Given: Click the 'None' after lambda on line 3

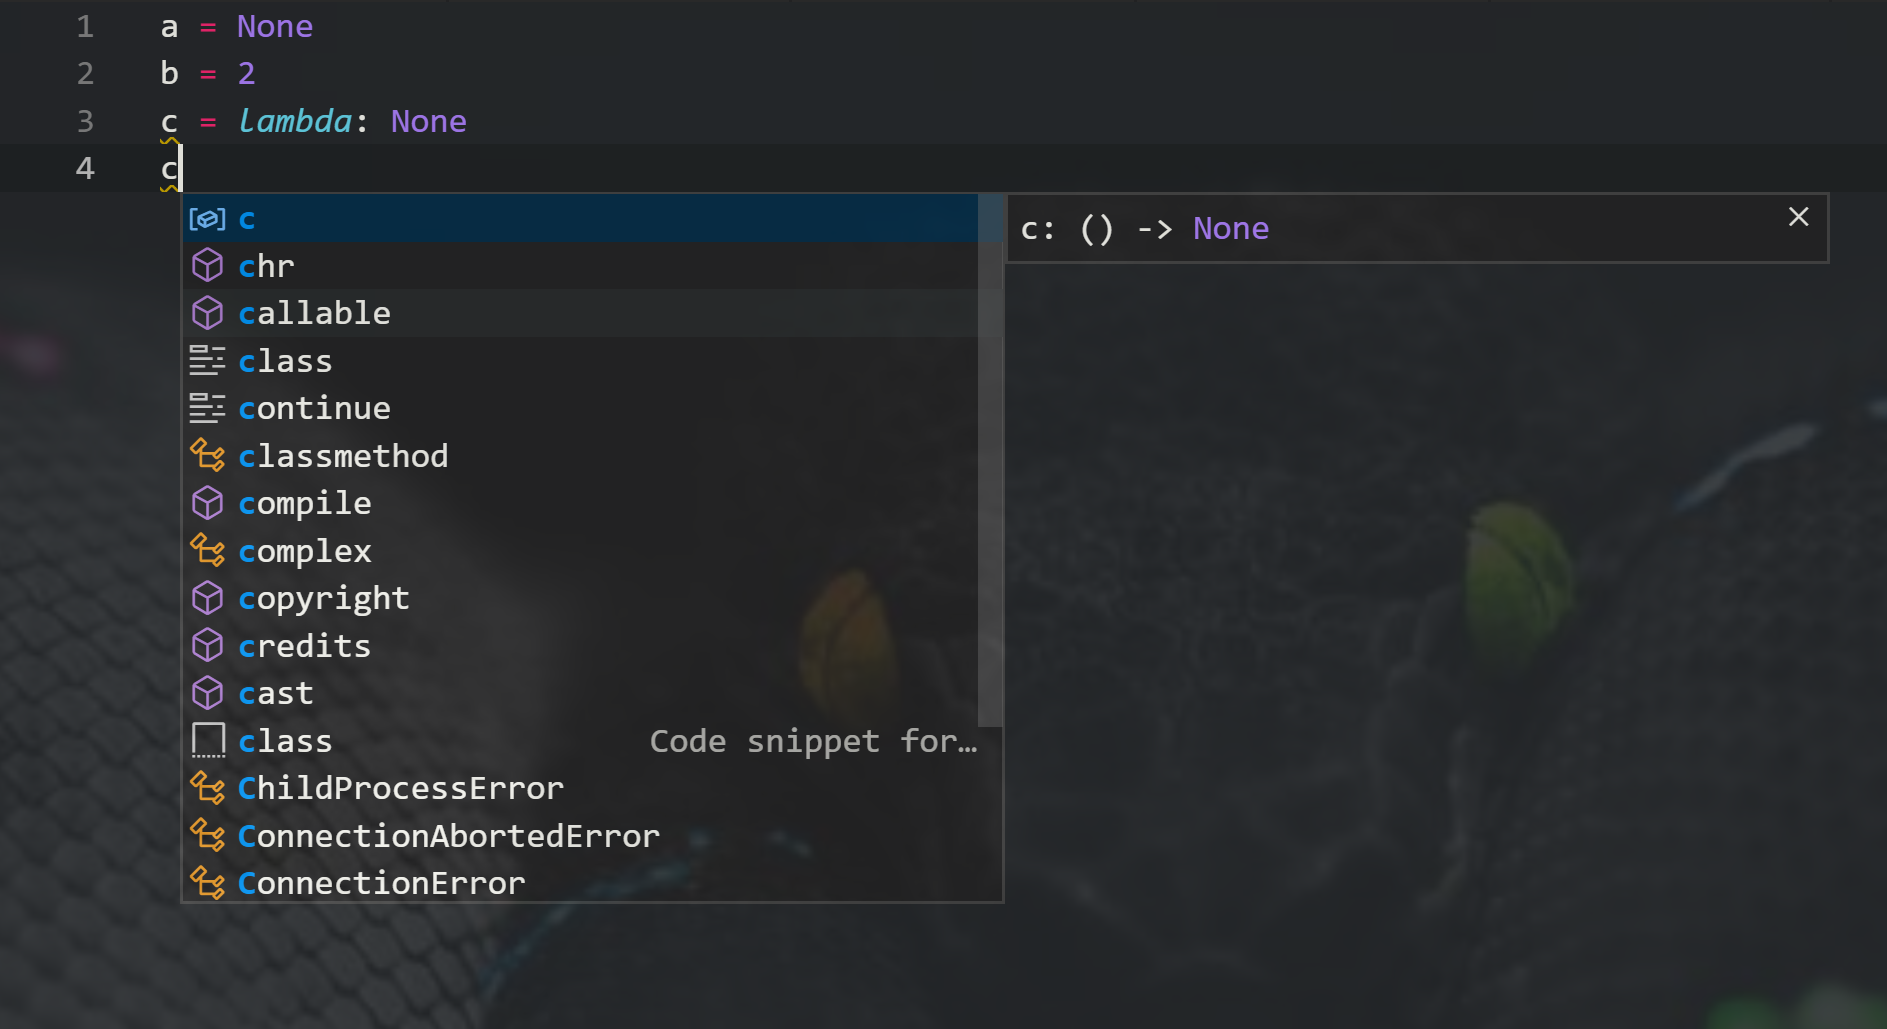Looking at the screenshot, I should (429, 121).
